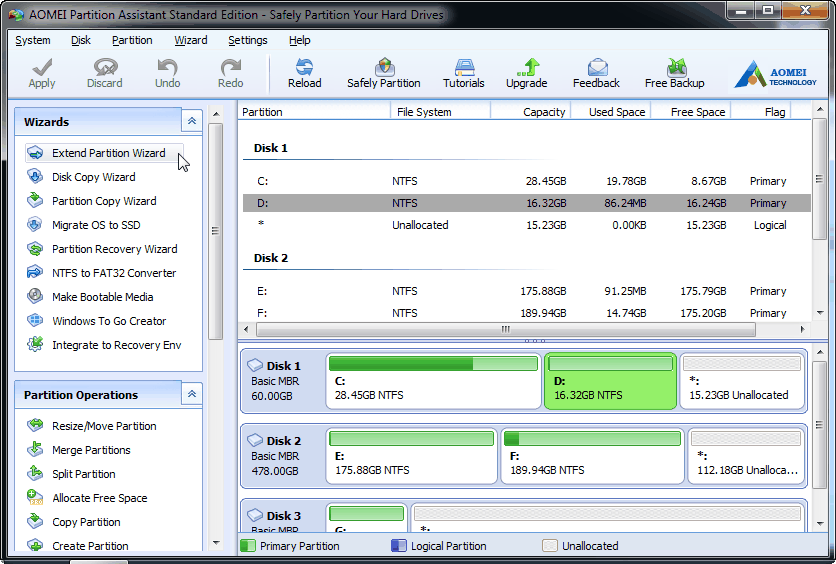Screen dimensions: 836x564
Task: Click the AOMEI Technology logo
Action: (775, 74)
